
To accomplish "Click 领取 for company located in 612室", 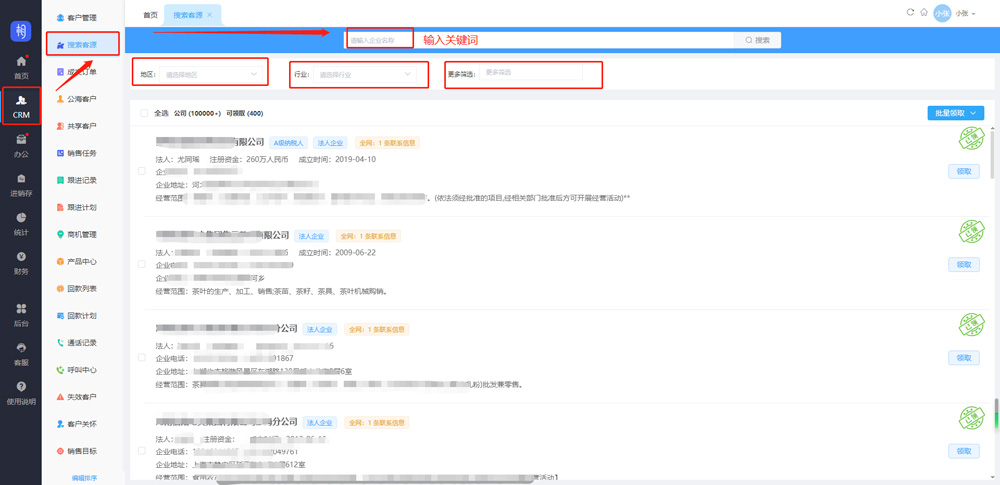I will point(964,451).
